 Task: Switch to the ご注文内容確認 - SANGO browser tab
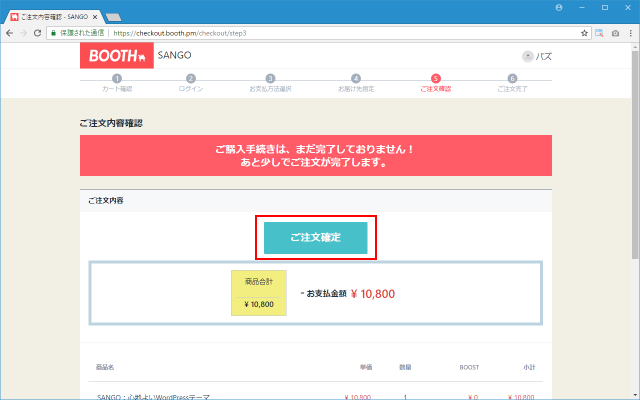tap(54, 17)
